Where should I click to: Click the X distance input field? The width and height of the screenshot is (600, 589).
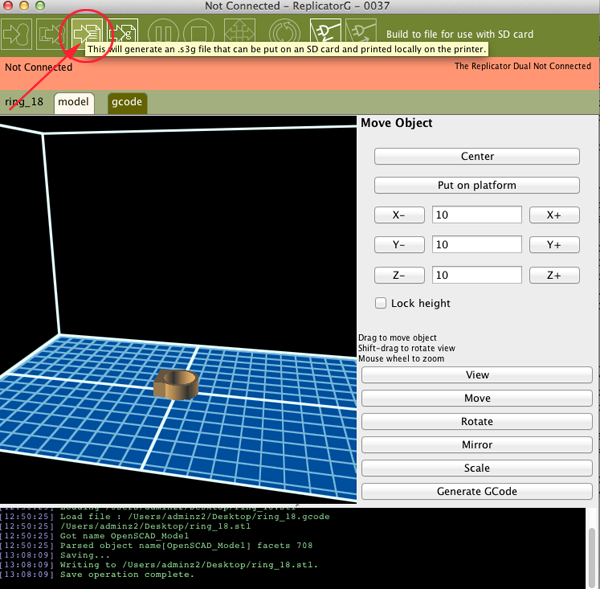[x=477, y=215]
